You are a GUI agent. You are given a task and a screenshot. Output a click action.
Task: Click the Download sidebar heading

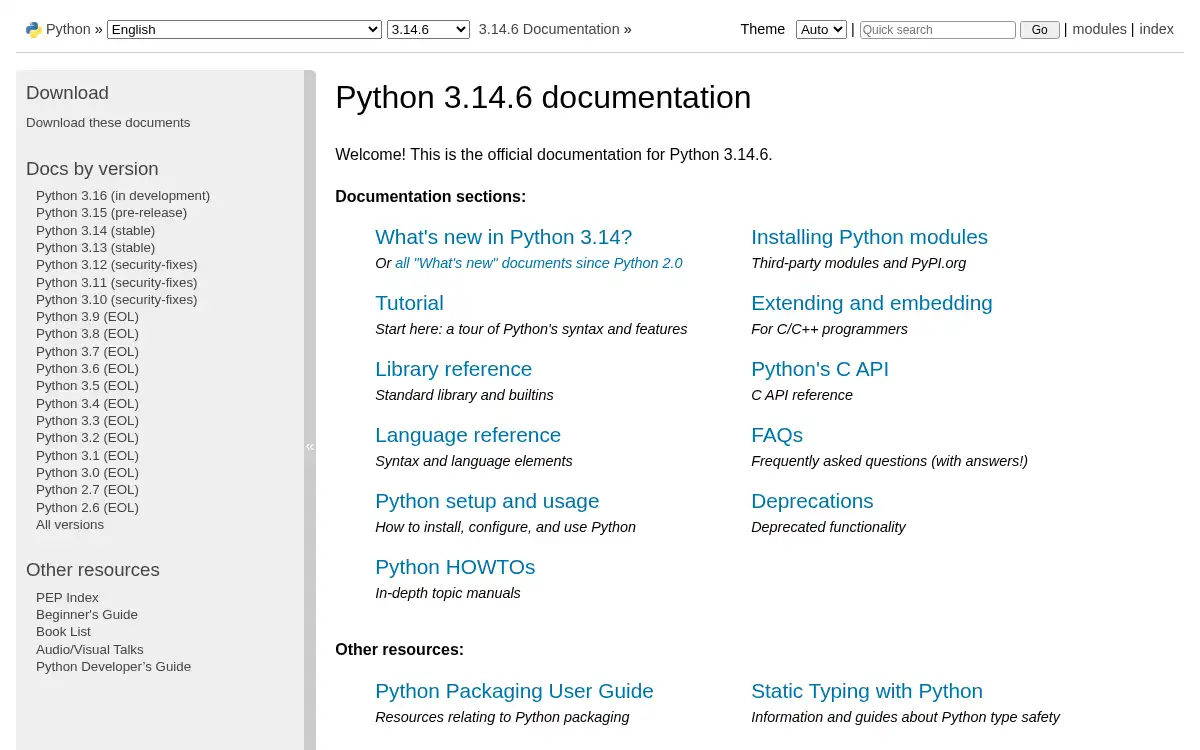click(x=67, y=93)
